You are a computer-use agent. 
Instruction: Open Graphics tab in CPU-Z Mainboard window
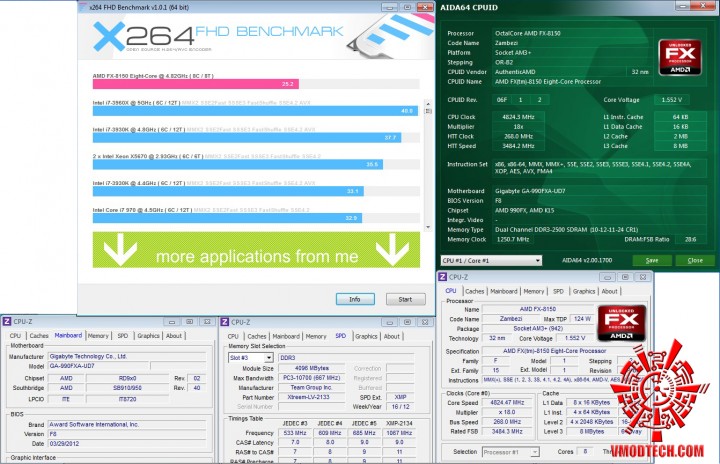(148, 336)
